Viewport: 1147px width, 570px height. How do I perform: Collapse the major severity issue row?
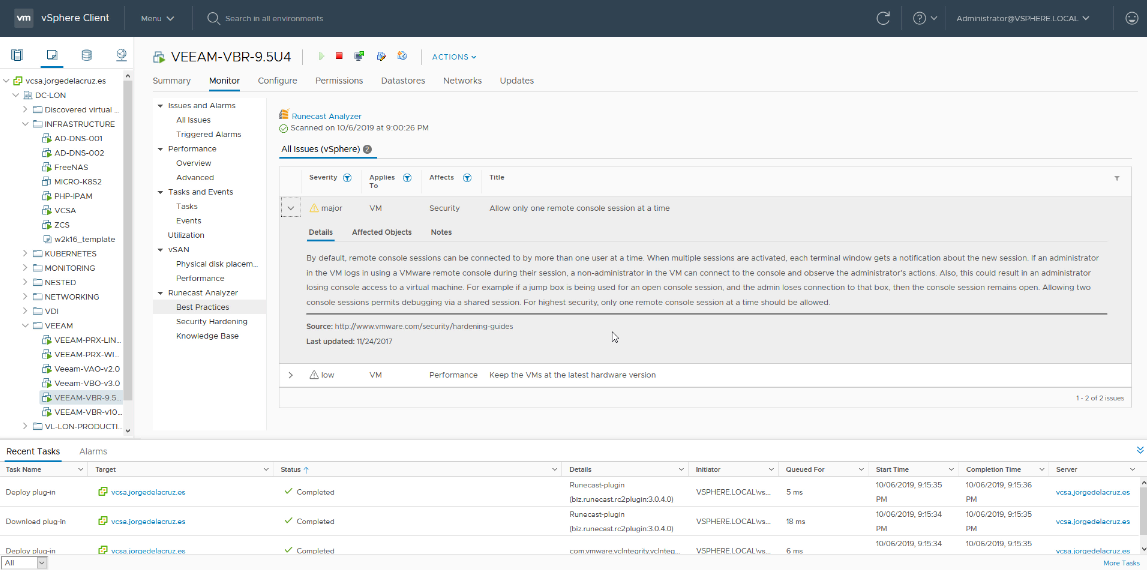(x=291, y=208)
